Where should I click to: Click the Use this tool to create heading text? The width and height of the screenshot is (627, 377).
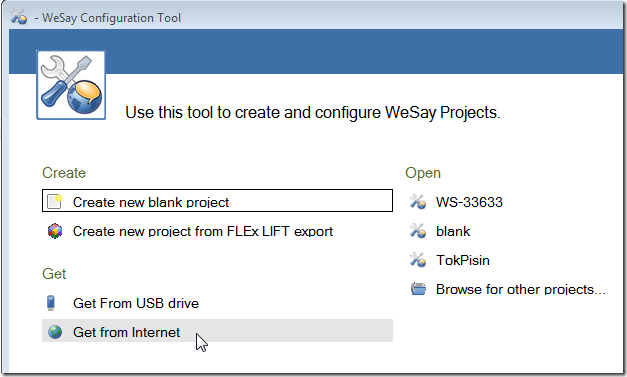tap(313, 112)
